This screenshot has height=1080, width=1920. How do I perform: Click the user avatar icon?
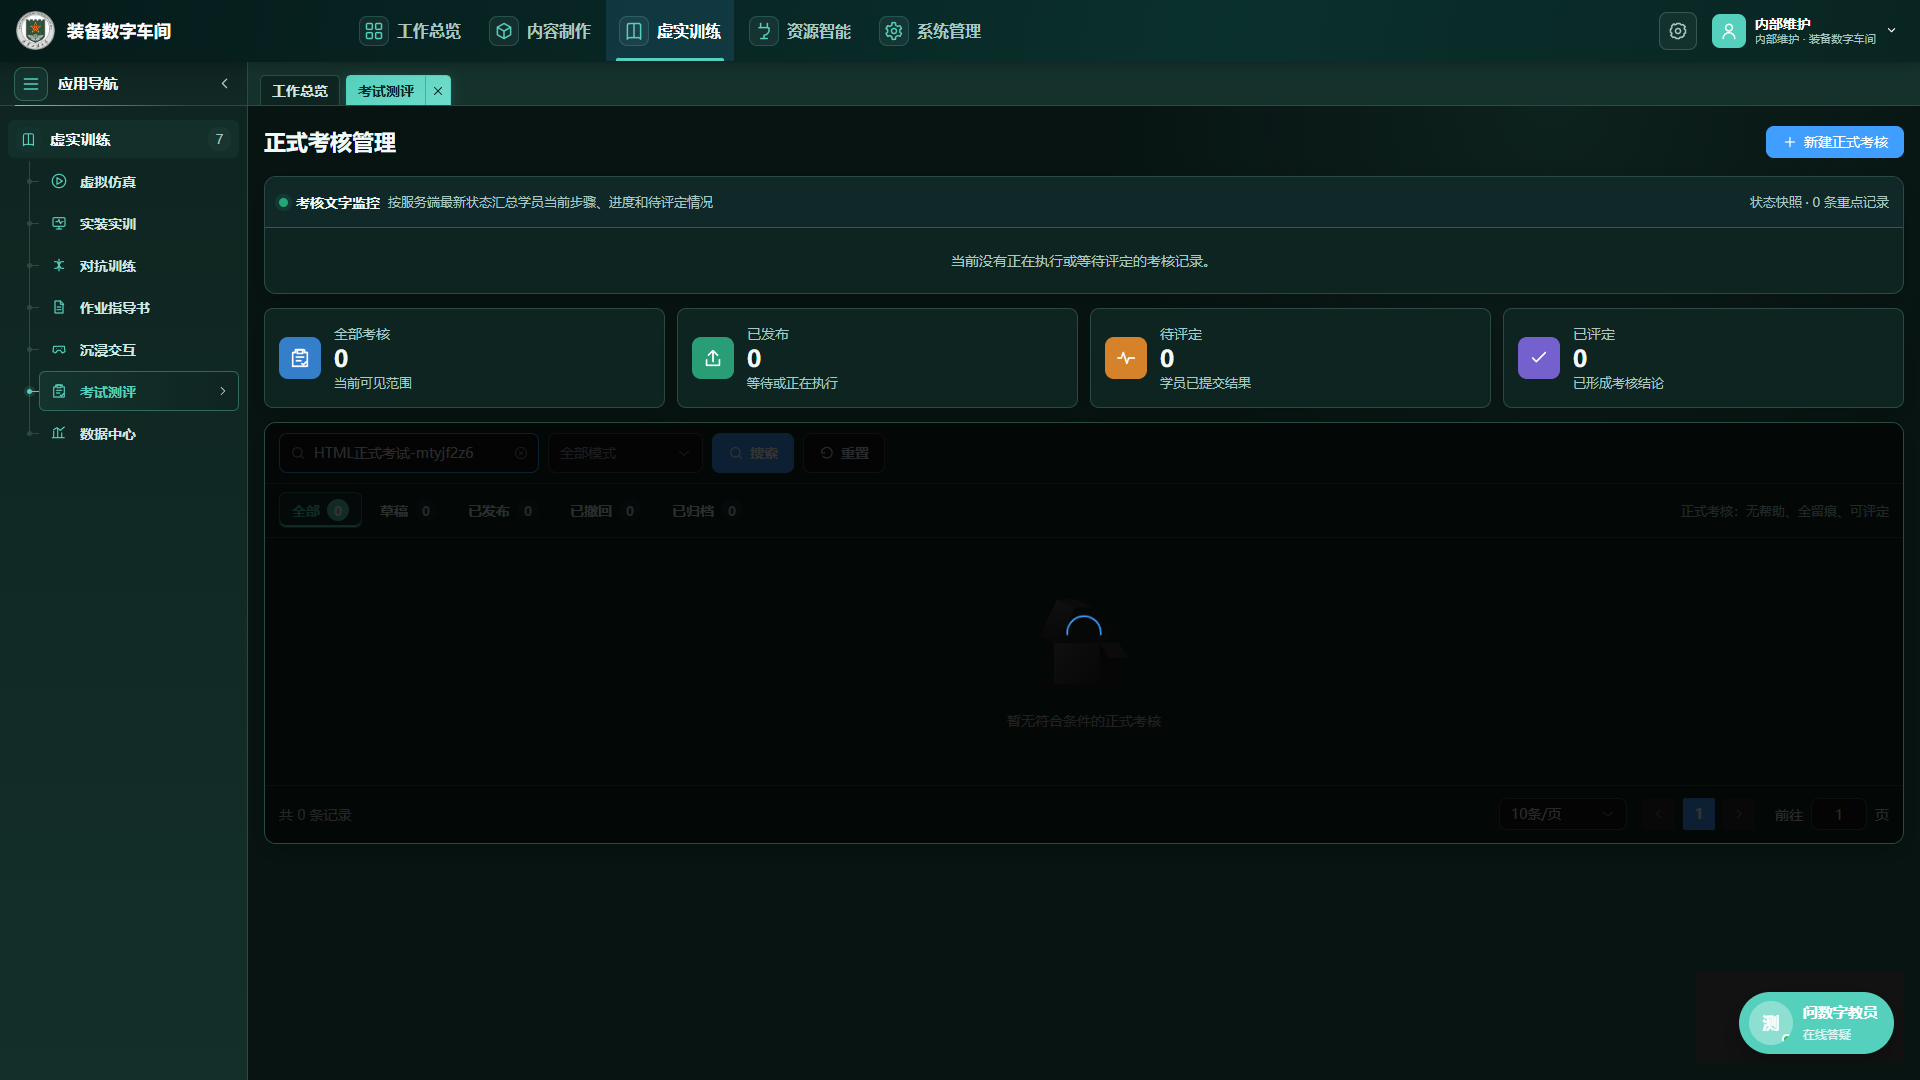tap(1728, 31)
